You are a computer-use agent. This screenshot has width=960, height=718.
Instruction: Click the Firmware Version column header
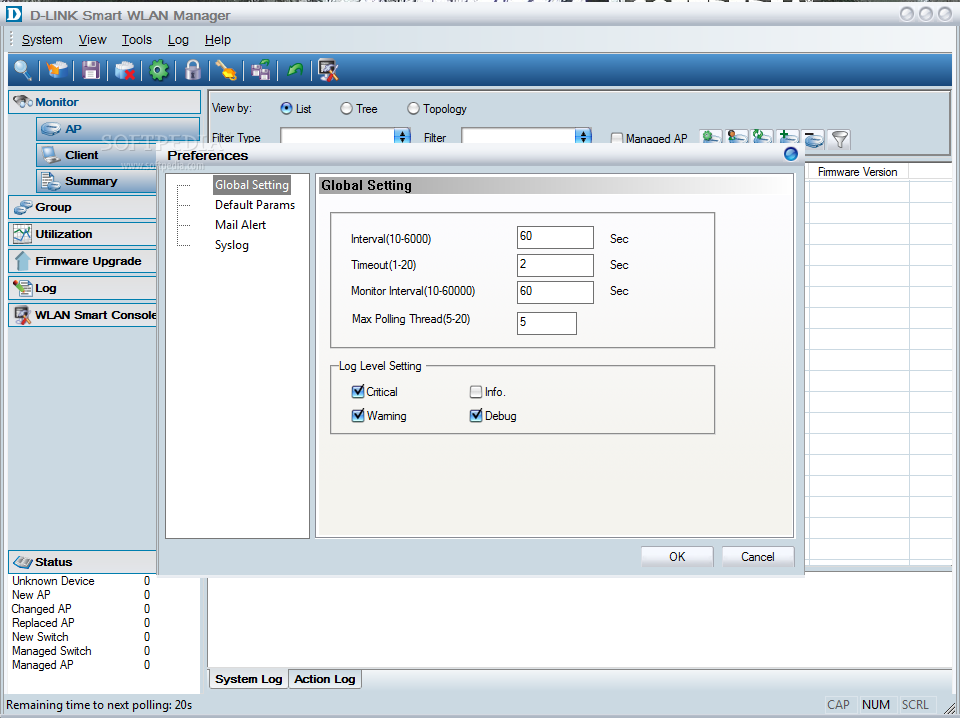[858, 172]
